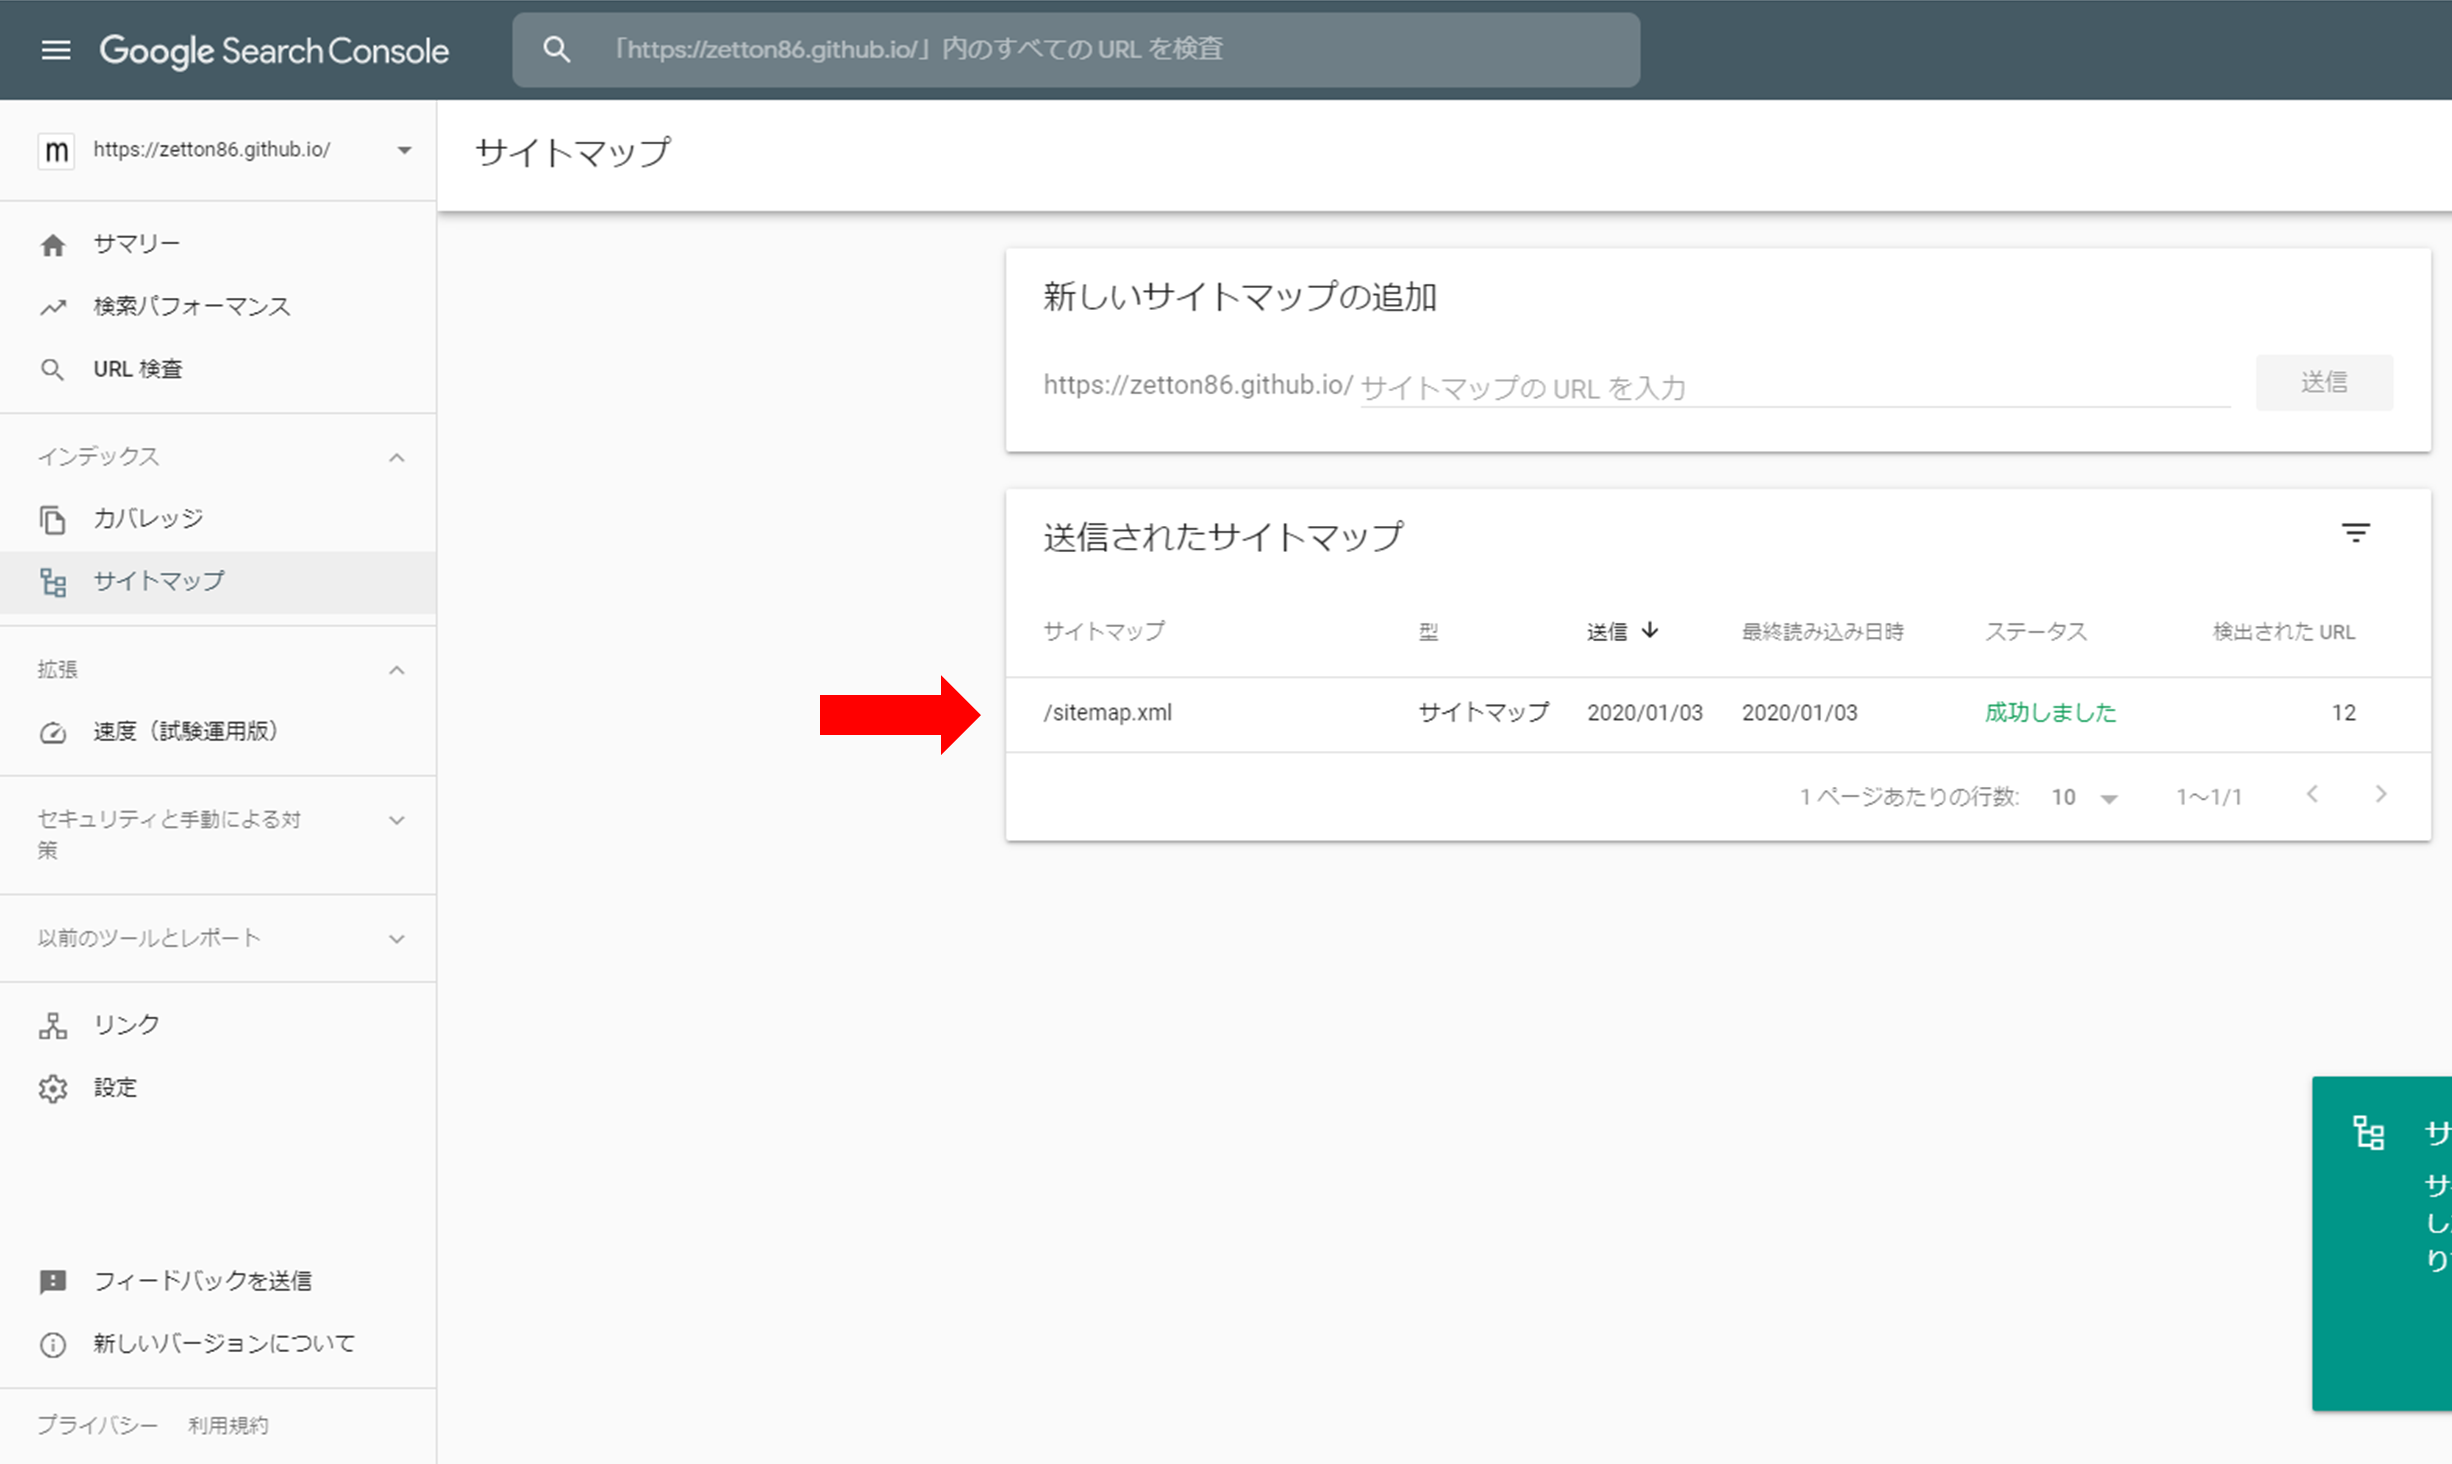Click 送信 button to submit sitemap
Screen dimensions: 2452x1464
[x=2325, y=382]
